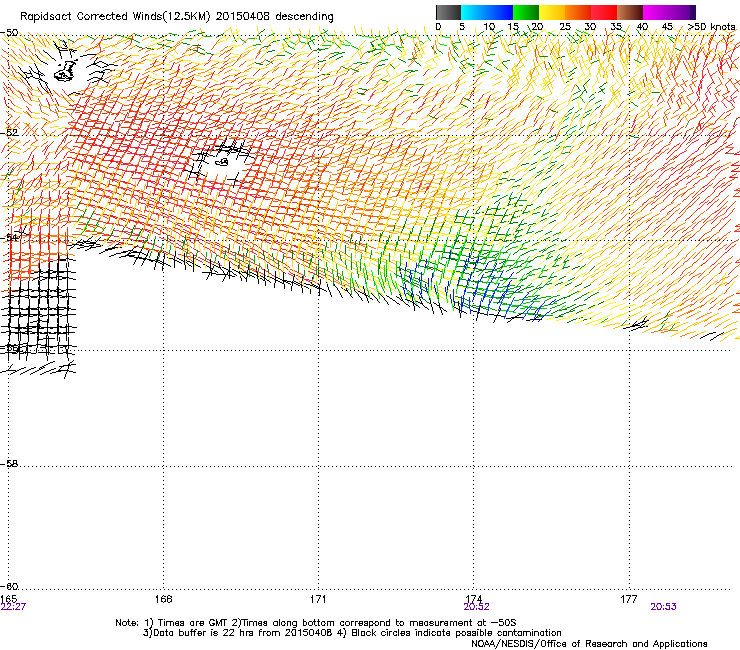Click the gray 0-5 knots color swatch

tap(448, 12)
